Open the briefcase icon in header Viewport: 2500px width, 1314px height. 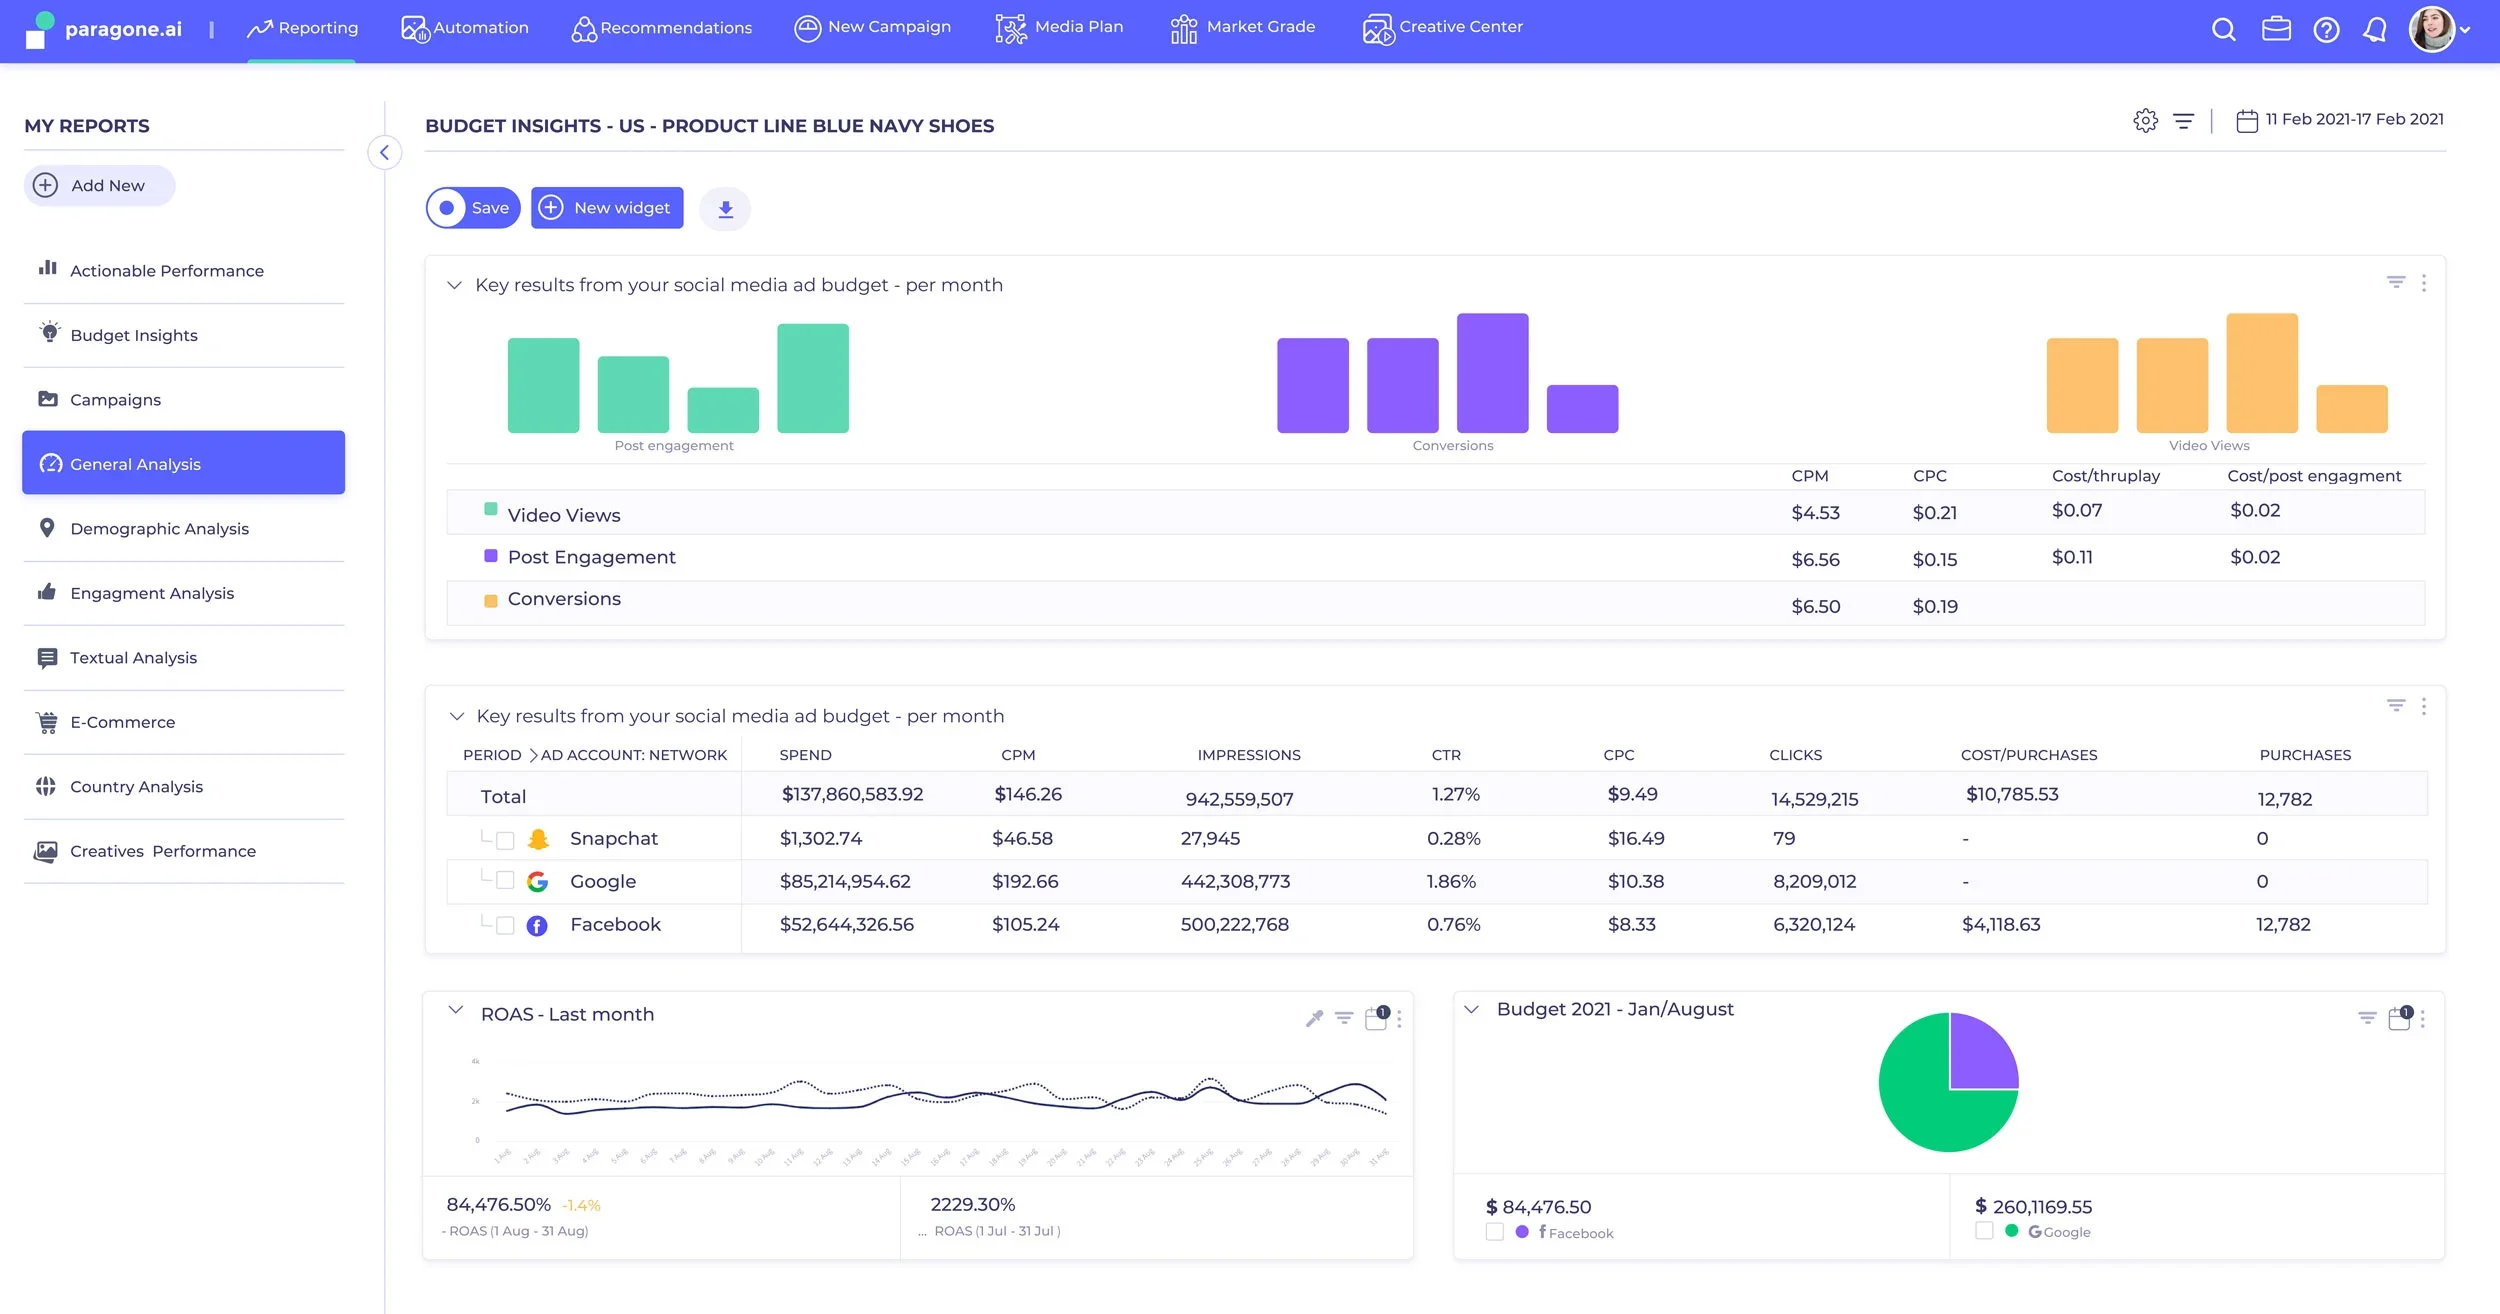(x=2276, y=29)
